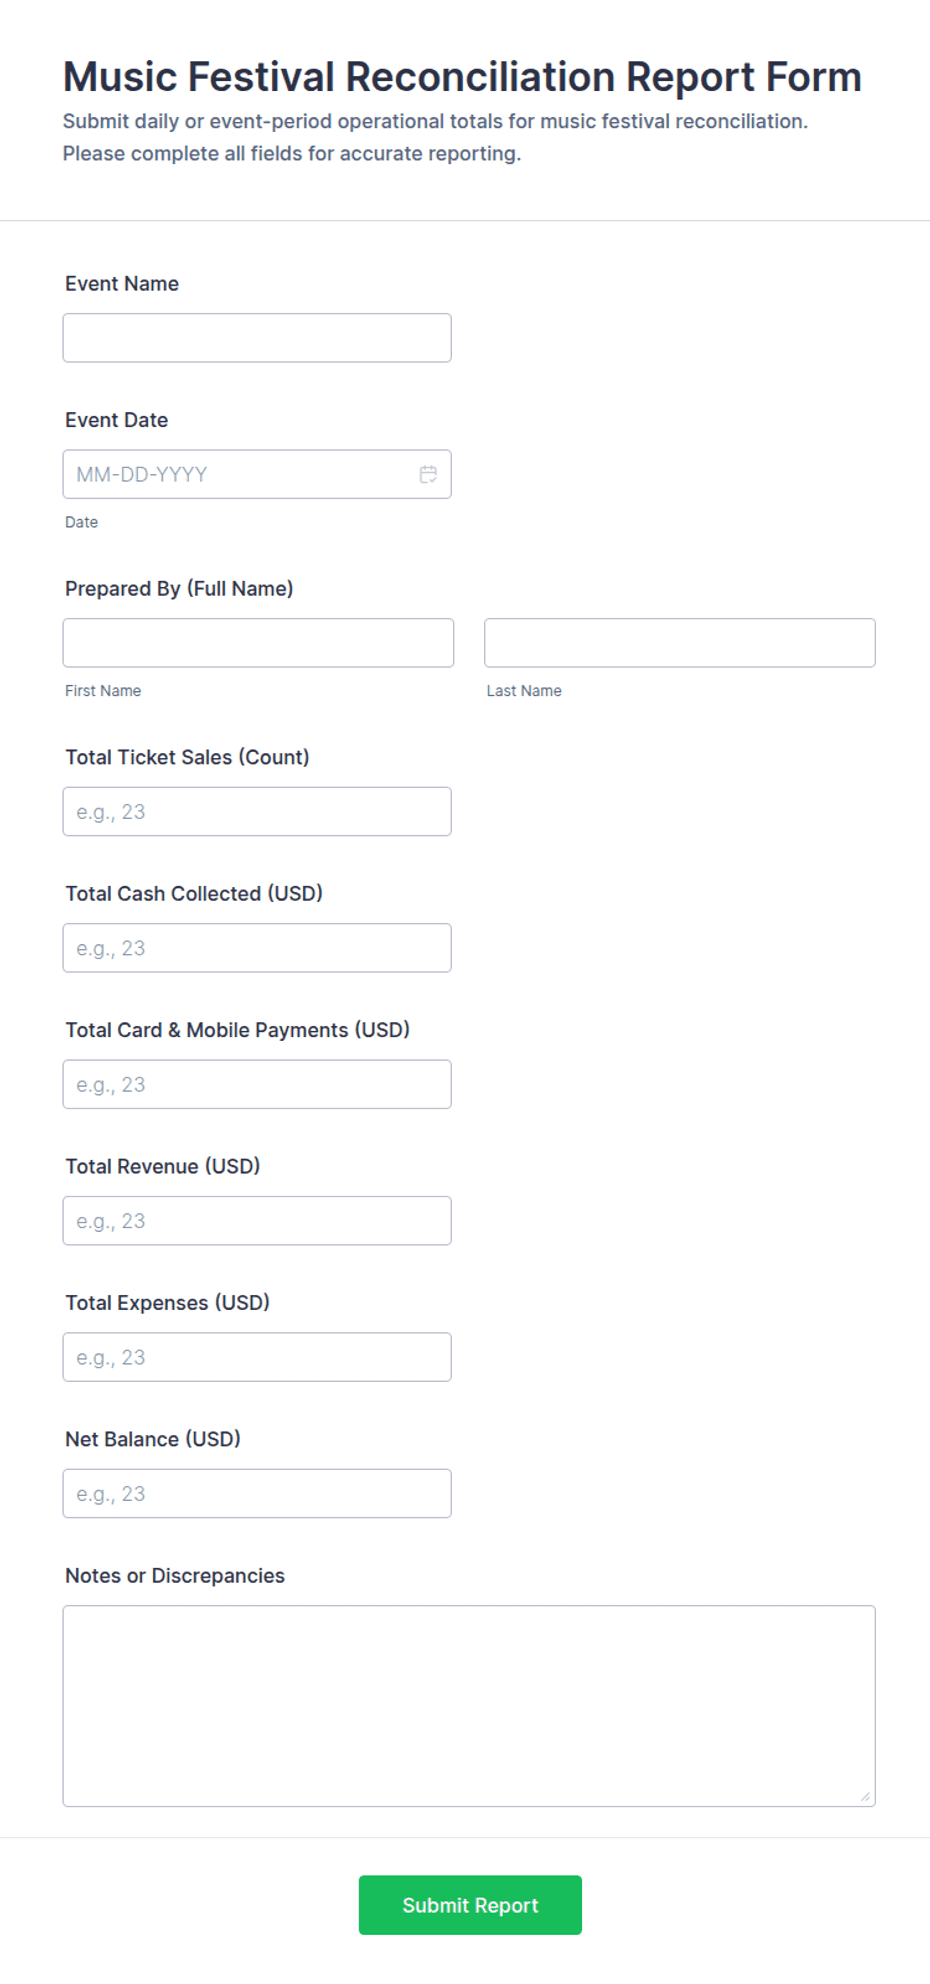Click inside Notes or Discrepancies textarea

point(469,1706)
